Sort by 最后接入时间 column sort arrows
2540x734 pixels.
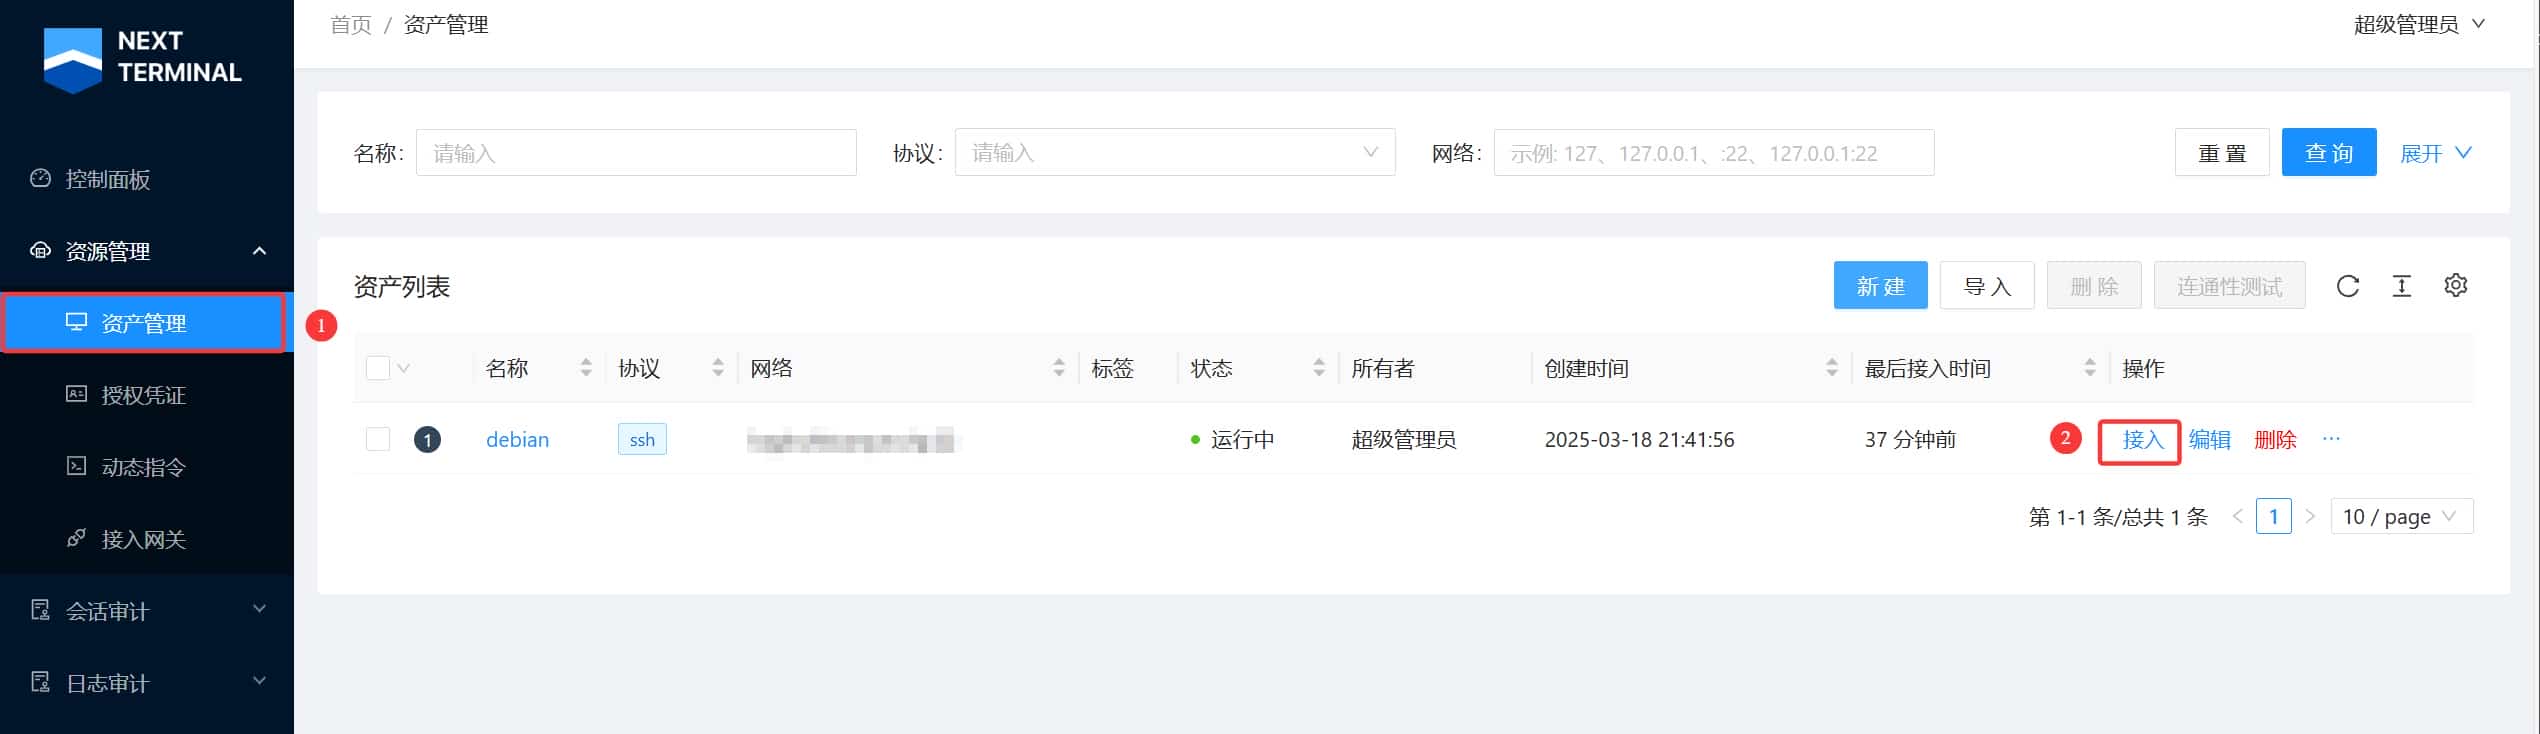2089,368
